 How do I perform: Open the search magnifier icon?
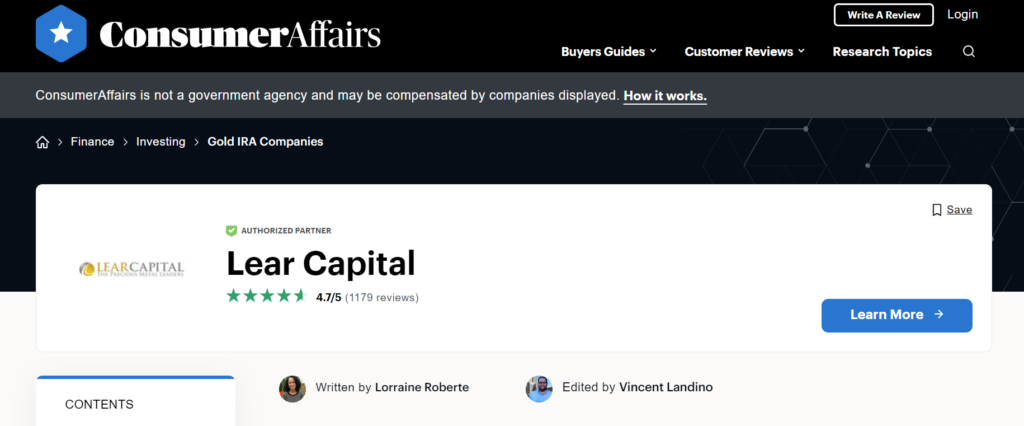(x=968, y=52)
